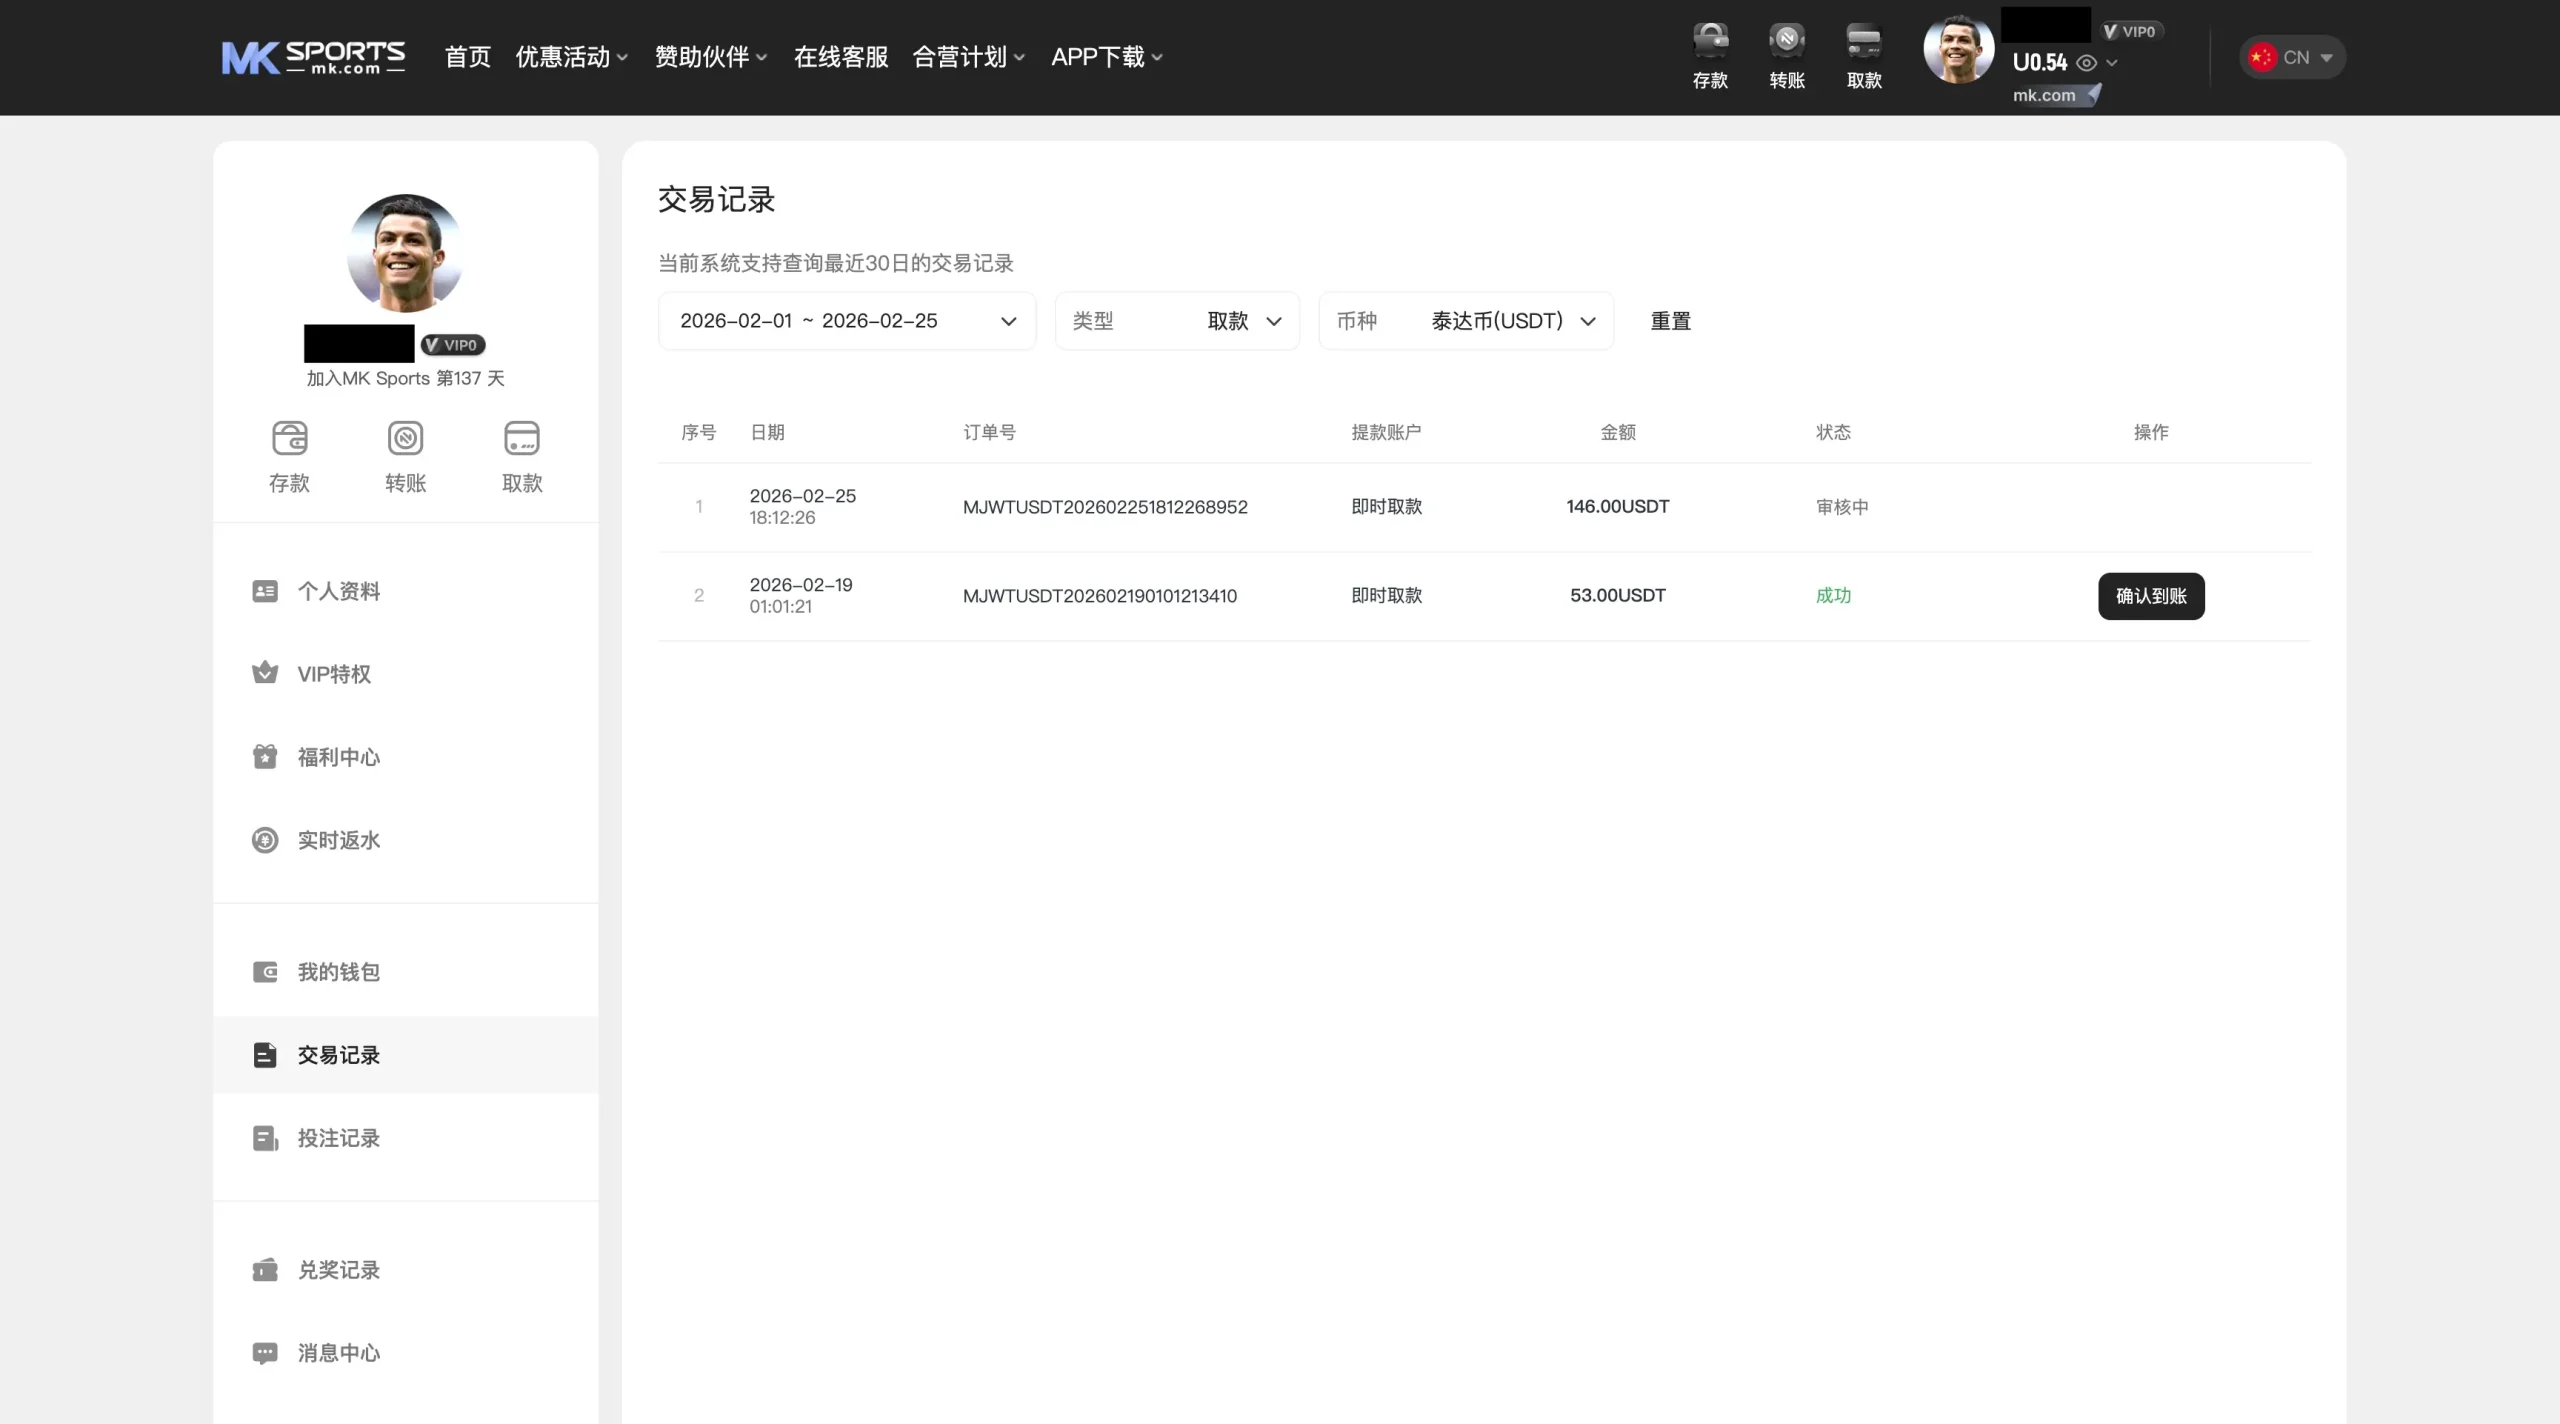Image resolution: width=2560 pixels, height=1424 pixels.
Task: Click the 重置 reset link
Action: click(x=1670, y=321)
